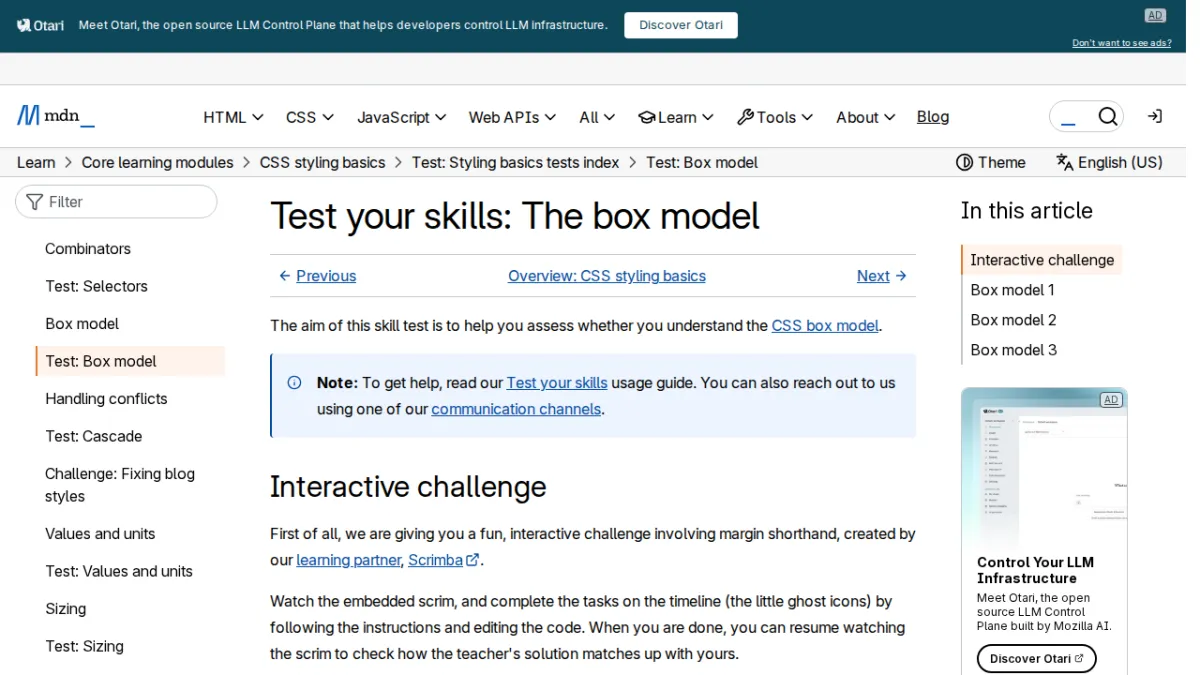This screenshot has width=1200, height=675.
Task: Click the Discover Otari banner button
Action: point(681,25)
